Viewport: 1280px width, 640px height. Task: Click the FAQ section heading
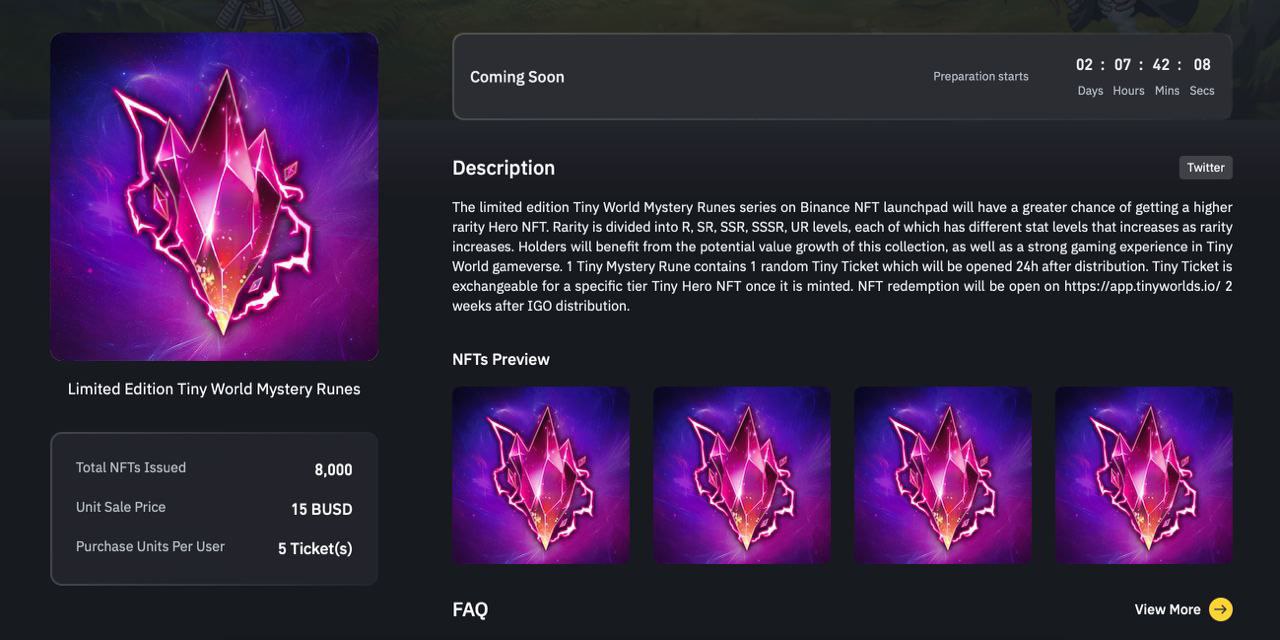pos(470,609)
